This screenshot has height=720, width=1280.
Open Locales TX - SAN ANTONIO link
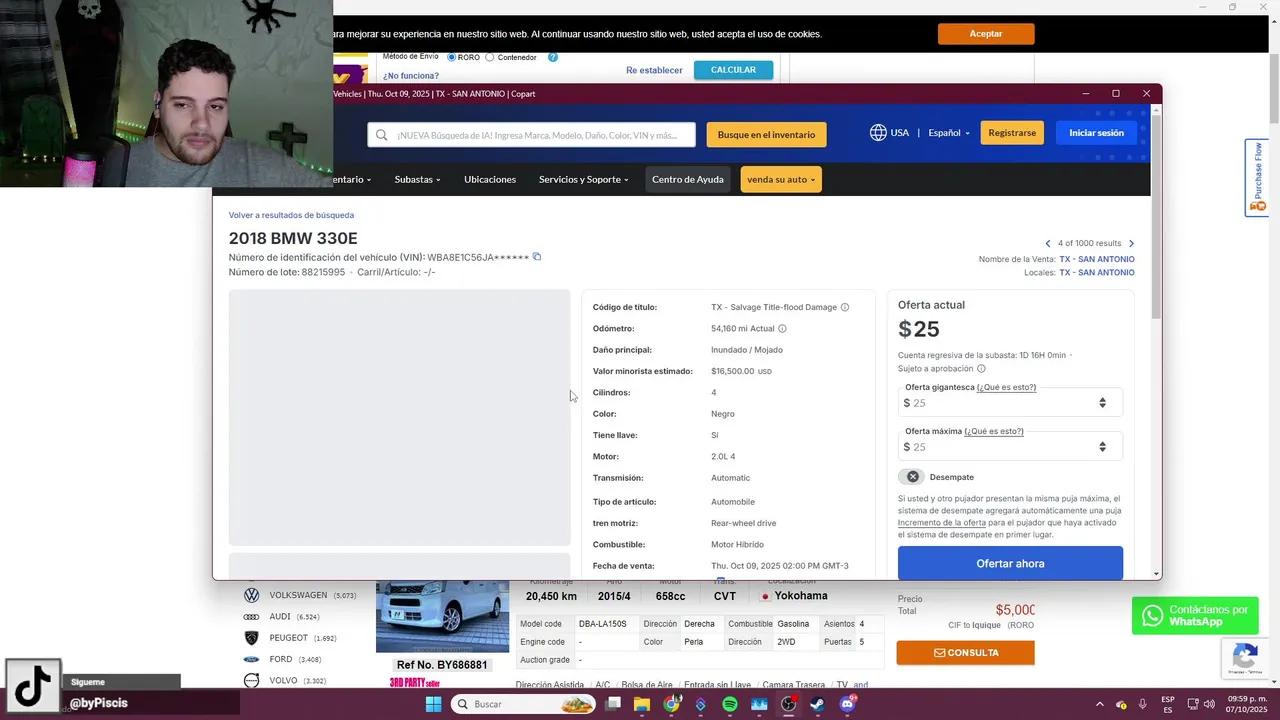tap(1097, 272)
